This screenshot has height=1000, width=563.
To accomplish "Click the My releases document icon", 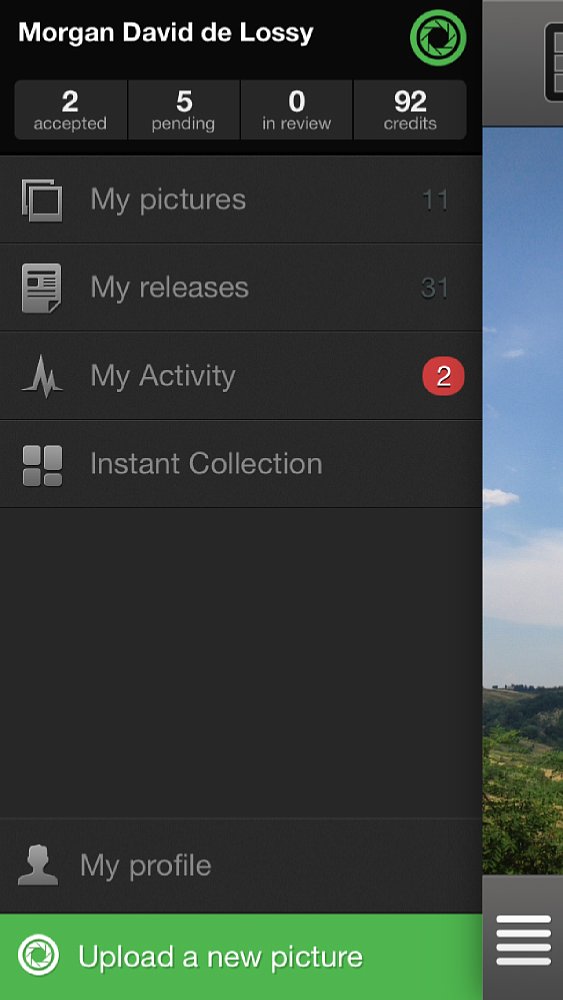I will pyautogui.click(x=41, y=288).
